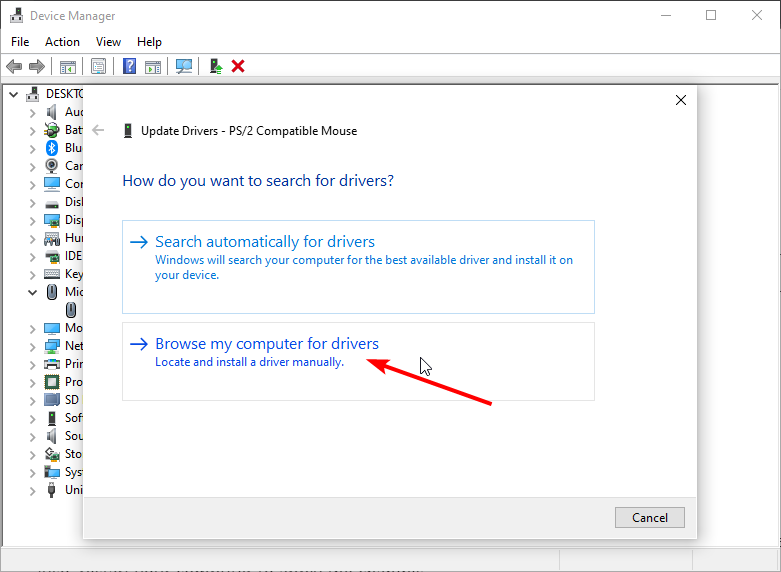Expand the Monitors category chevron
The width and height of the screenshot is (781, 572).
pyautogui.click(x=32, y=329)
